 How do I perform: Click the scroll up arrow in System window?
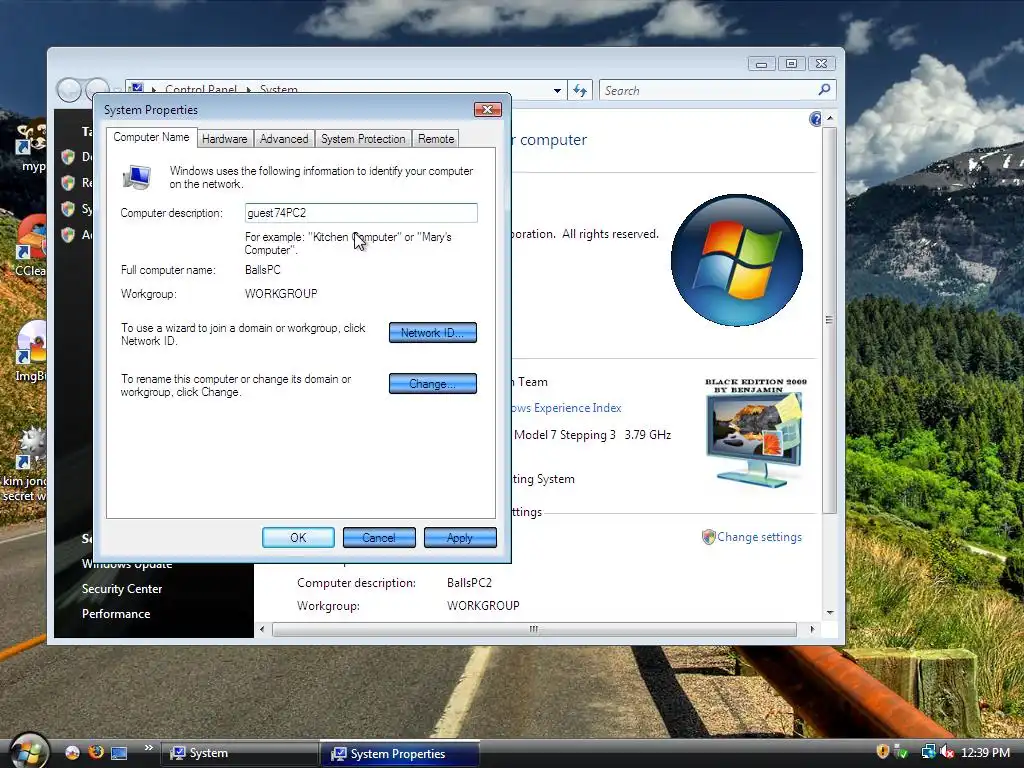pyautogui.click(x=829, y=118)
